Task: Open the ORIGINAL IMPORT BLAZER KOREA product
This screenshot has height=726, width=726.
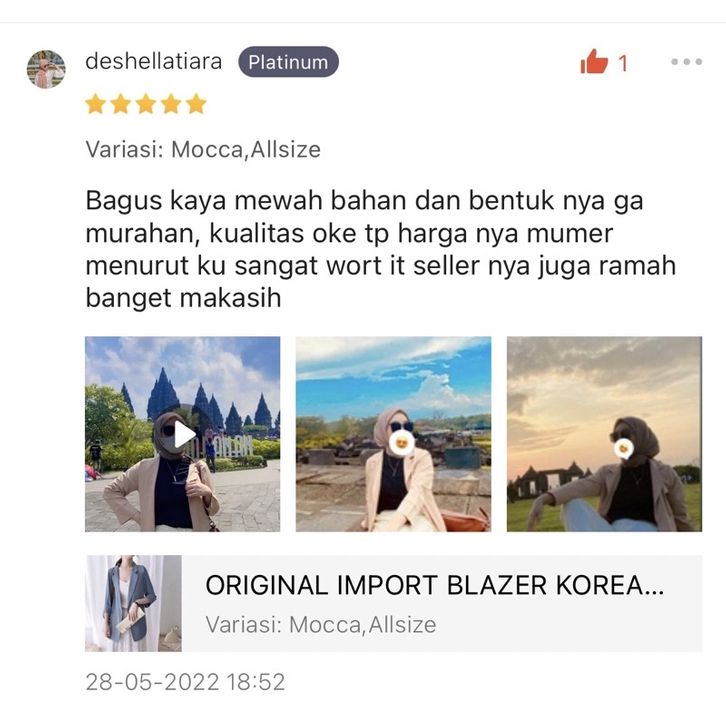Action: (394, 603)
